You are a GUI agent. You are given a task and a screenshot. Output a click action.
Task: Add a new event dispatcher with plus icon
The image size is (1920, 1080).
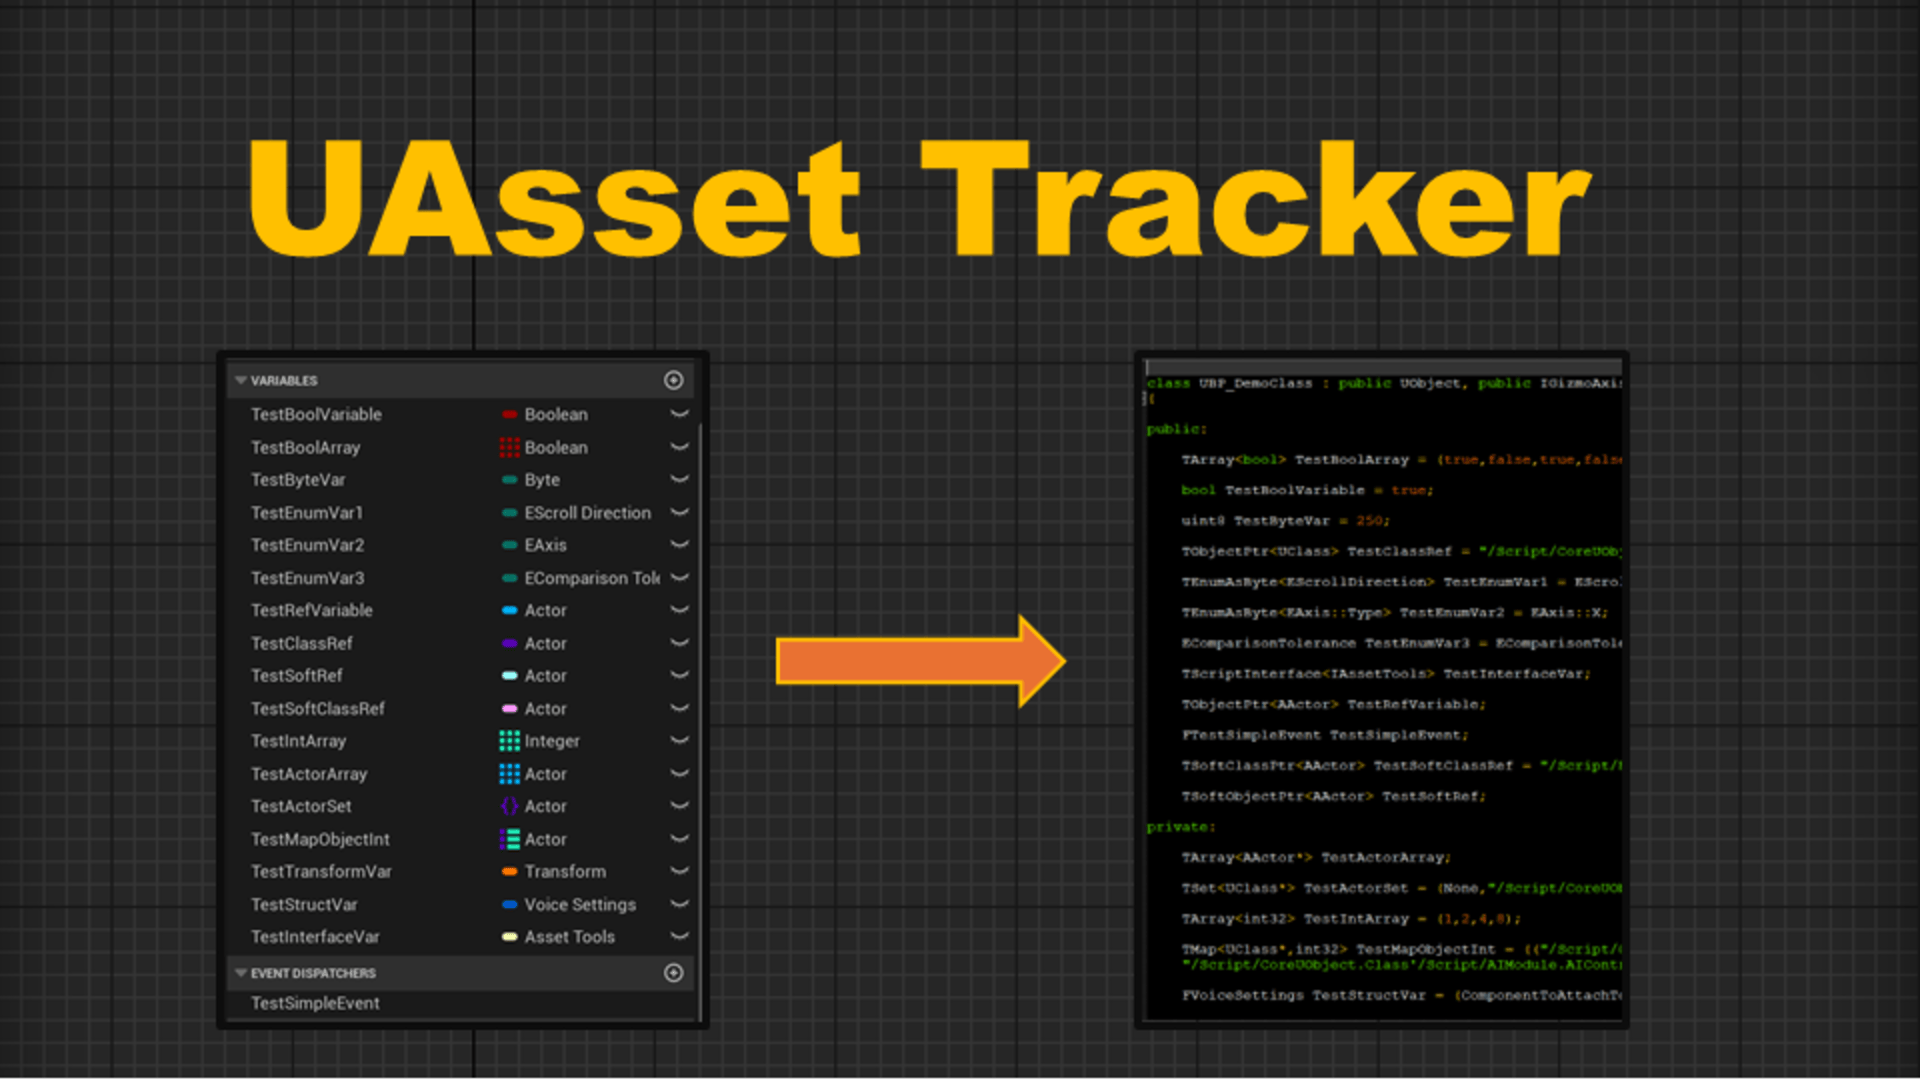click(x=673, y=973)
